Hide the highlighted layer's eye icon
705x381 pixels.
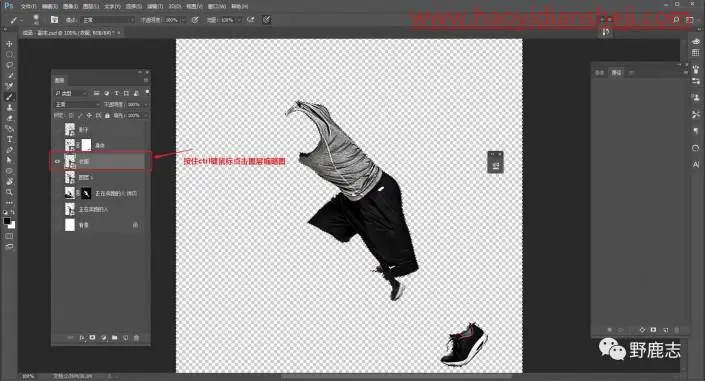pos(58,161)
